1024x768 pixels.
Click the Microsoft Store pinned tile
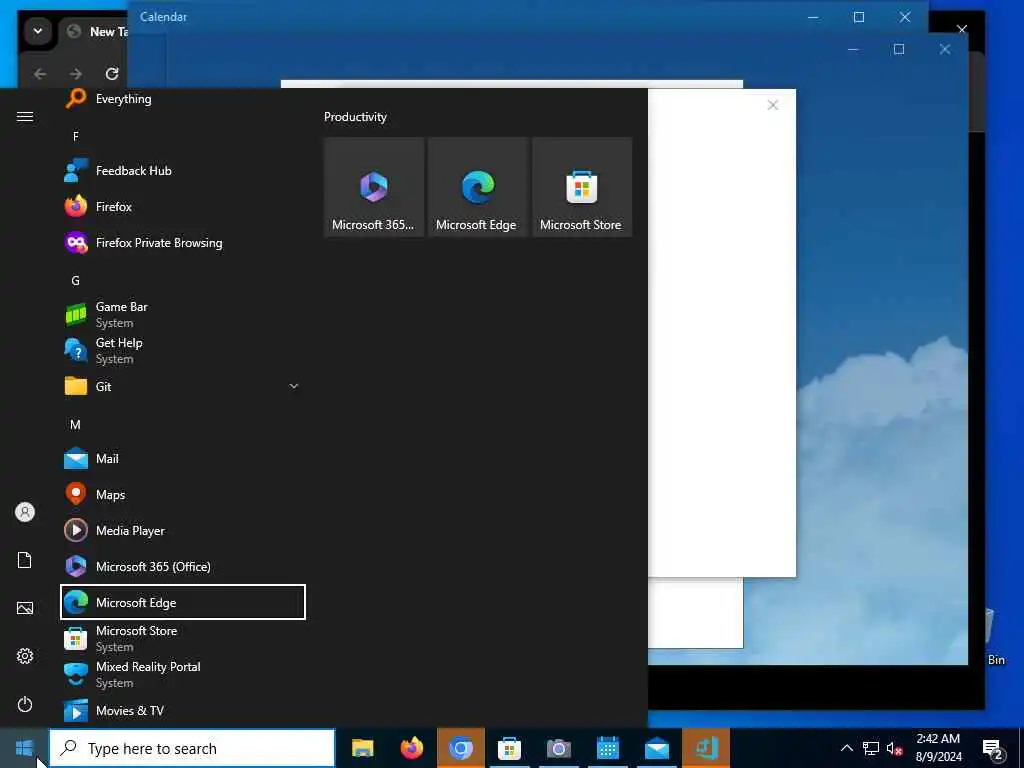pyautogui.click(x=582, y=187)
